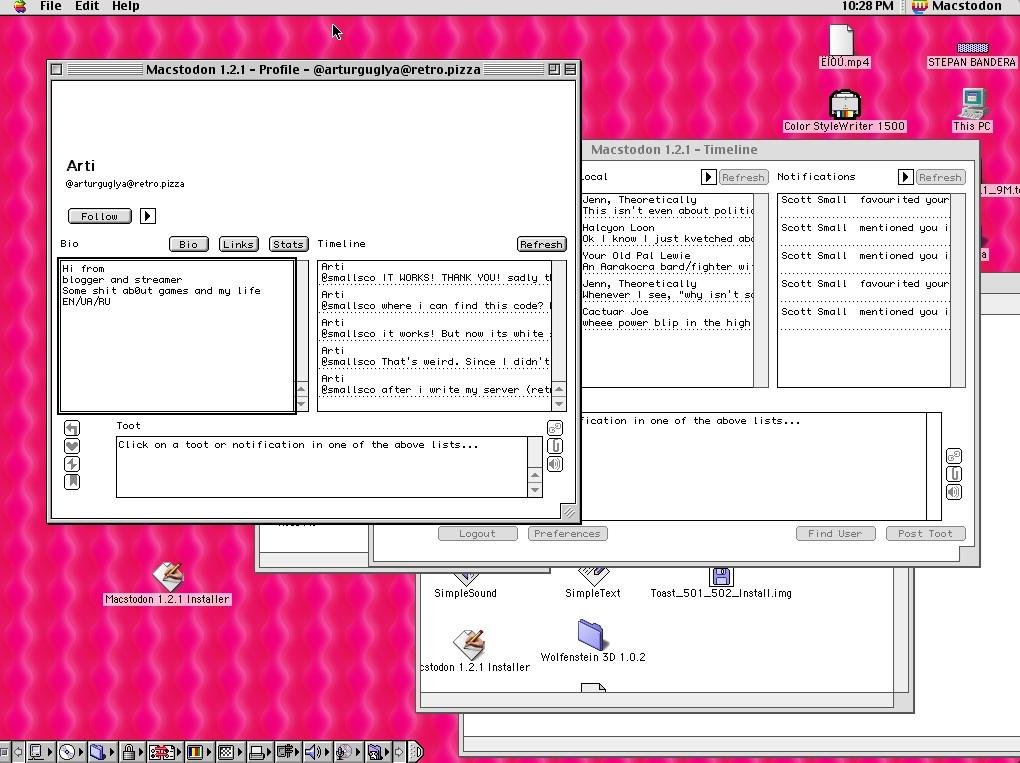1020x763 pixels.
Task: Click Bio box scroll up arrow
Action: point(301,390)
